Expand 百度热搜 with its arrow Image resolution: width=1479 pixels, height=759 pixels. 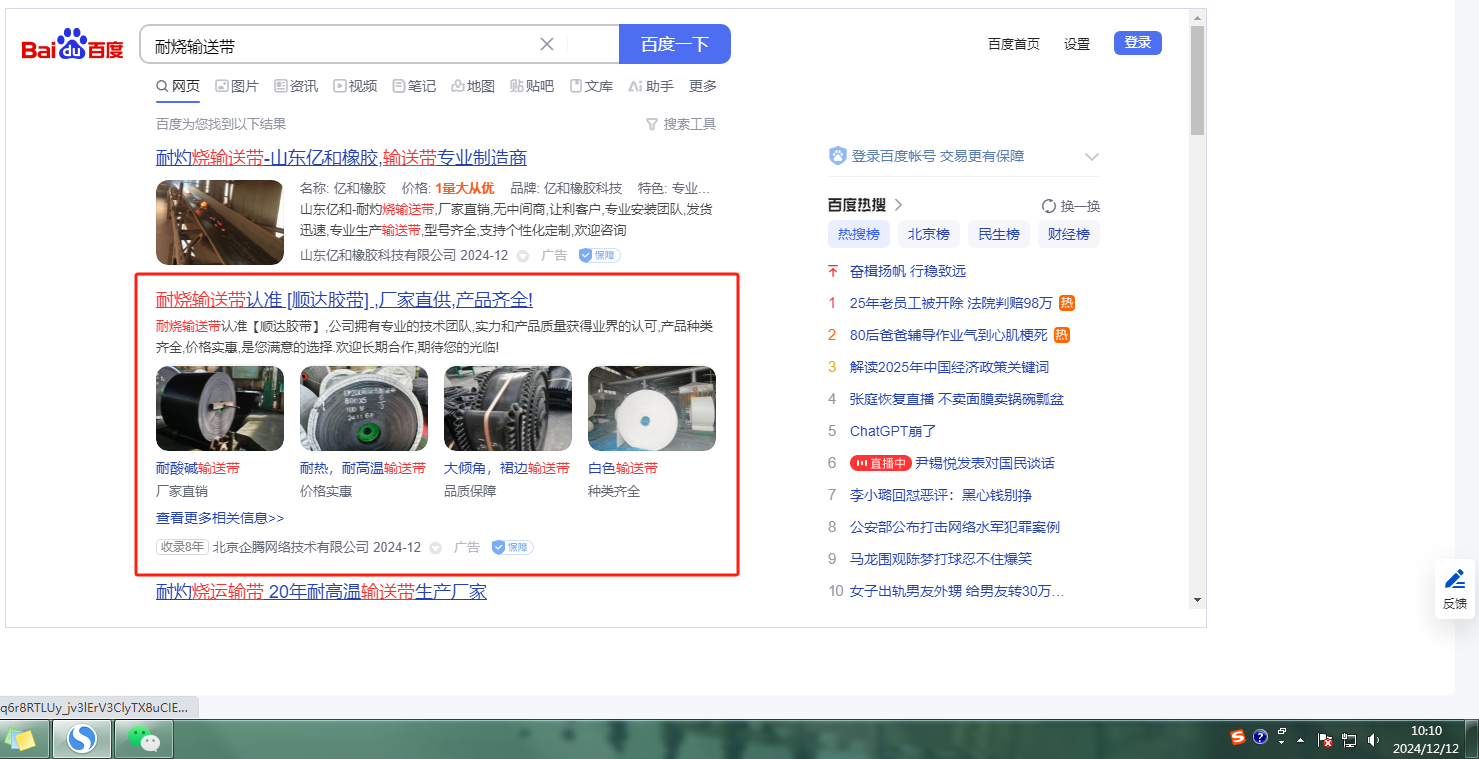coord(898,205)
